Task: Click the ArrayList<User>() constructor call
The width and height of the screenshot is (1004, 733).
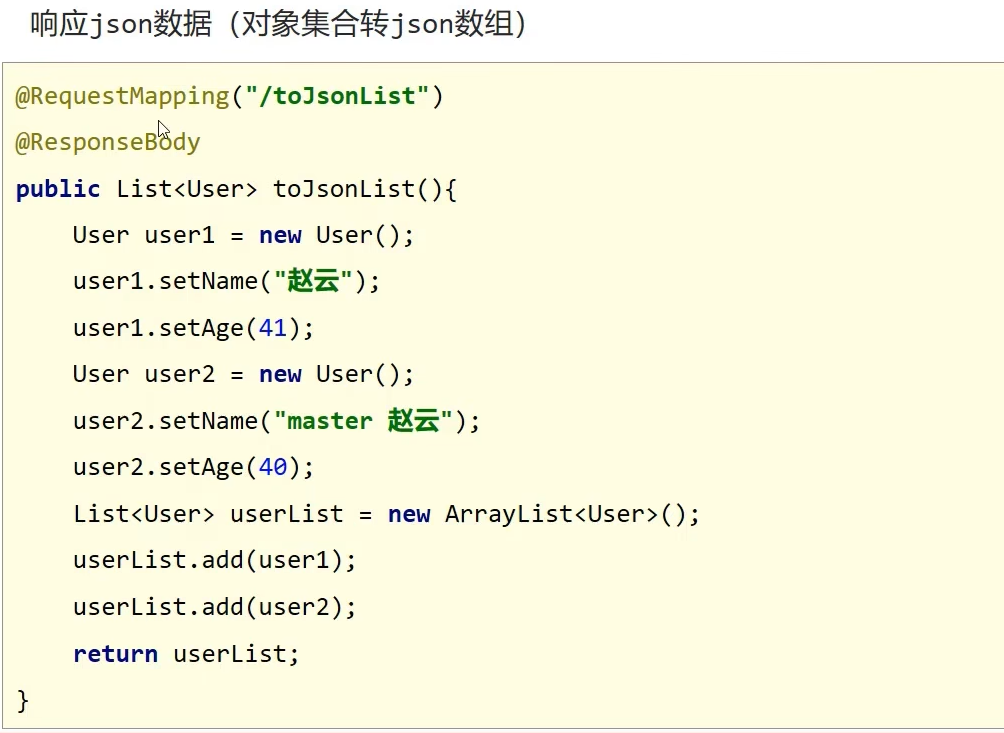Action: click(566, 514)
